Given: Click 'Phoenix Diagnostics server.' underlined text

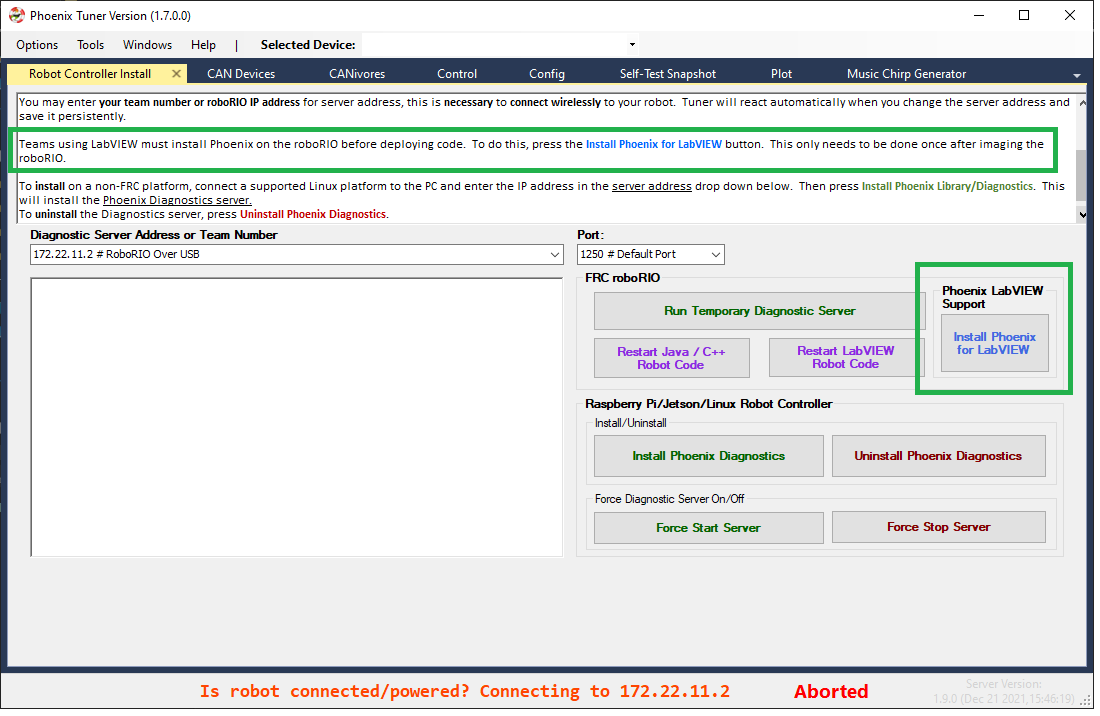Looking at the screenshot, I should 177,200.
